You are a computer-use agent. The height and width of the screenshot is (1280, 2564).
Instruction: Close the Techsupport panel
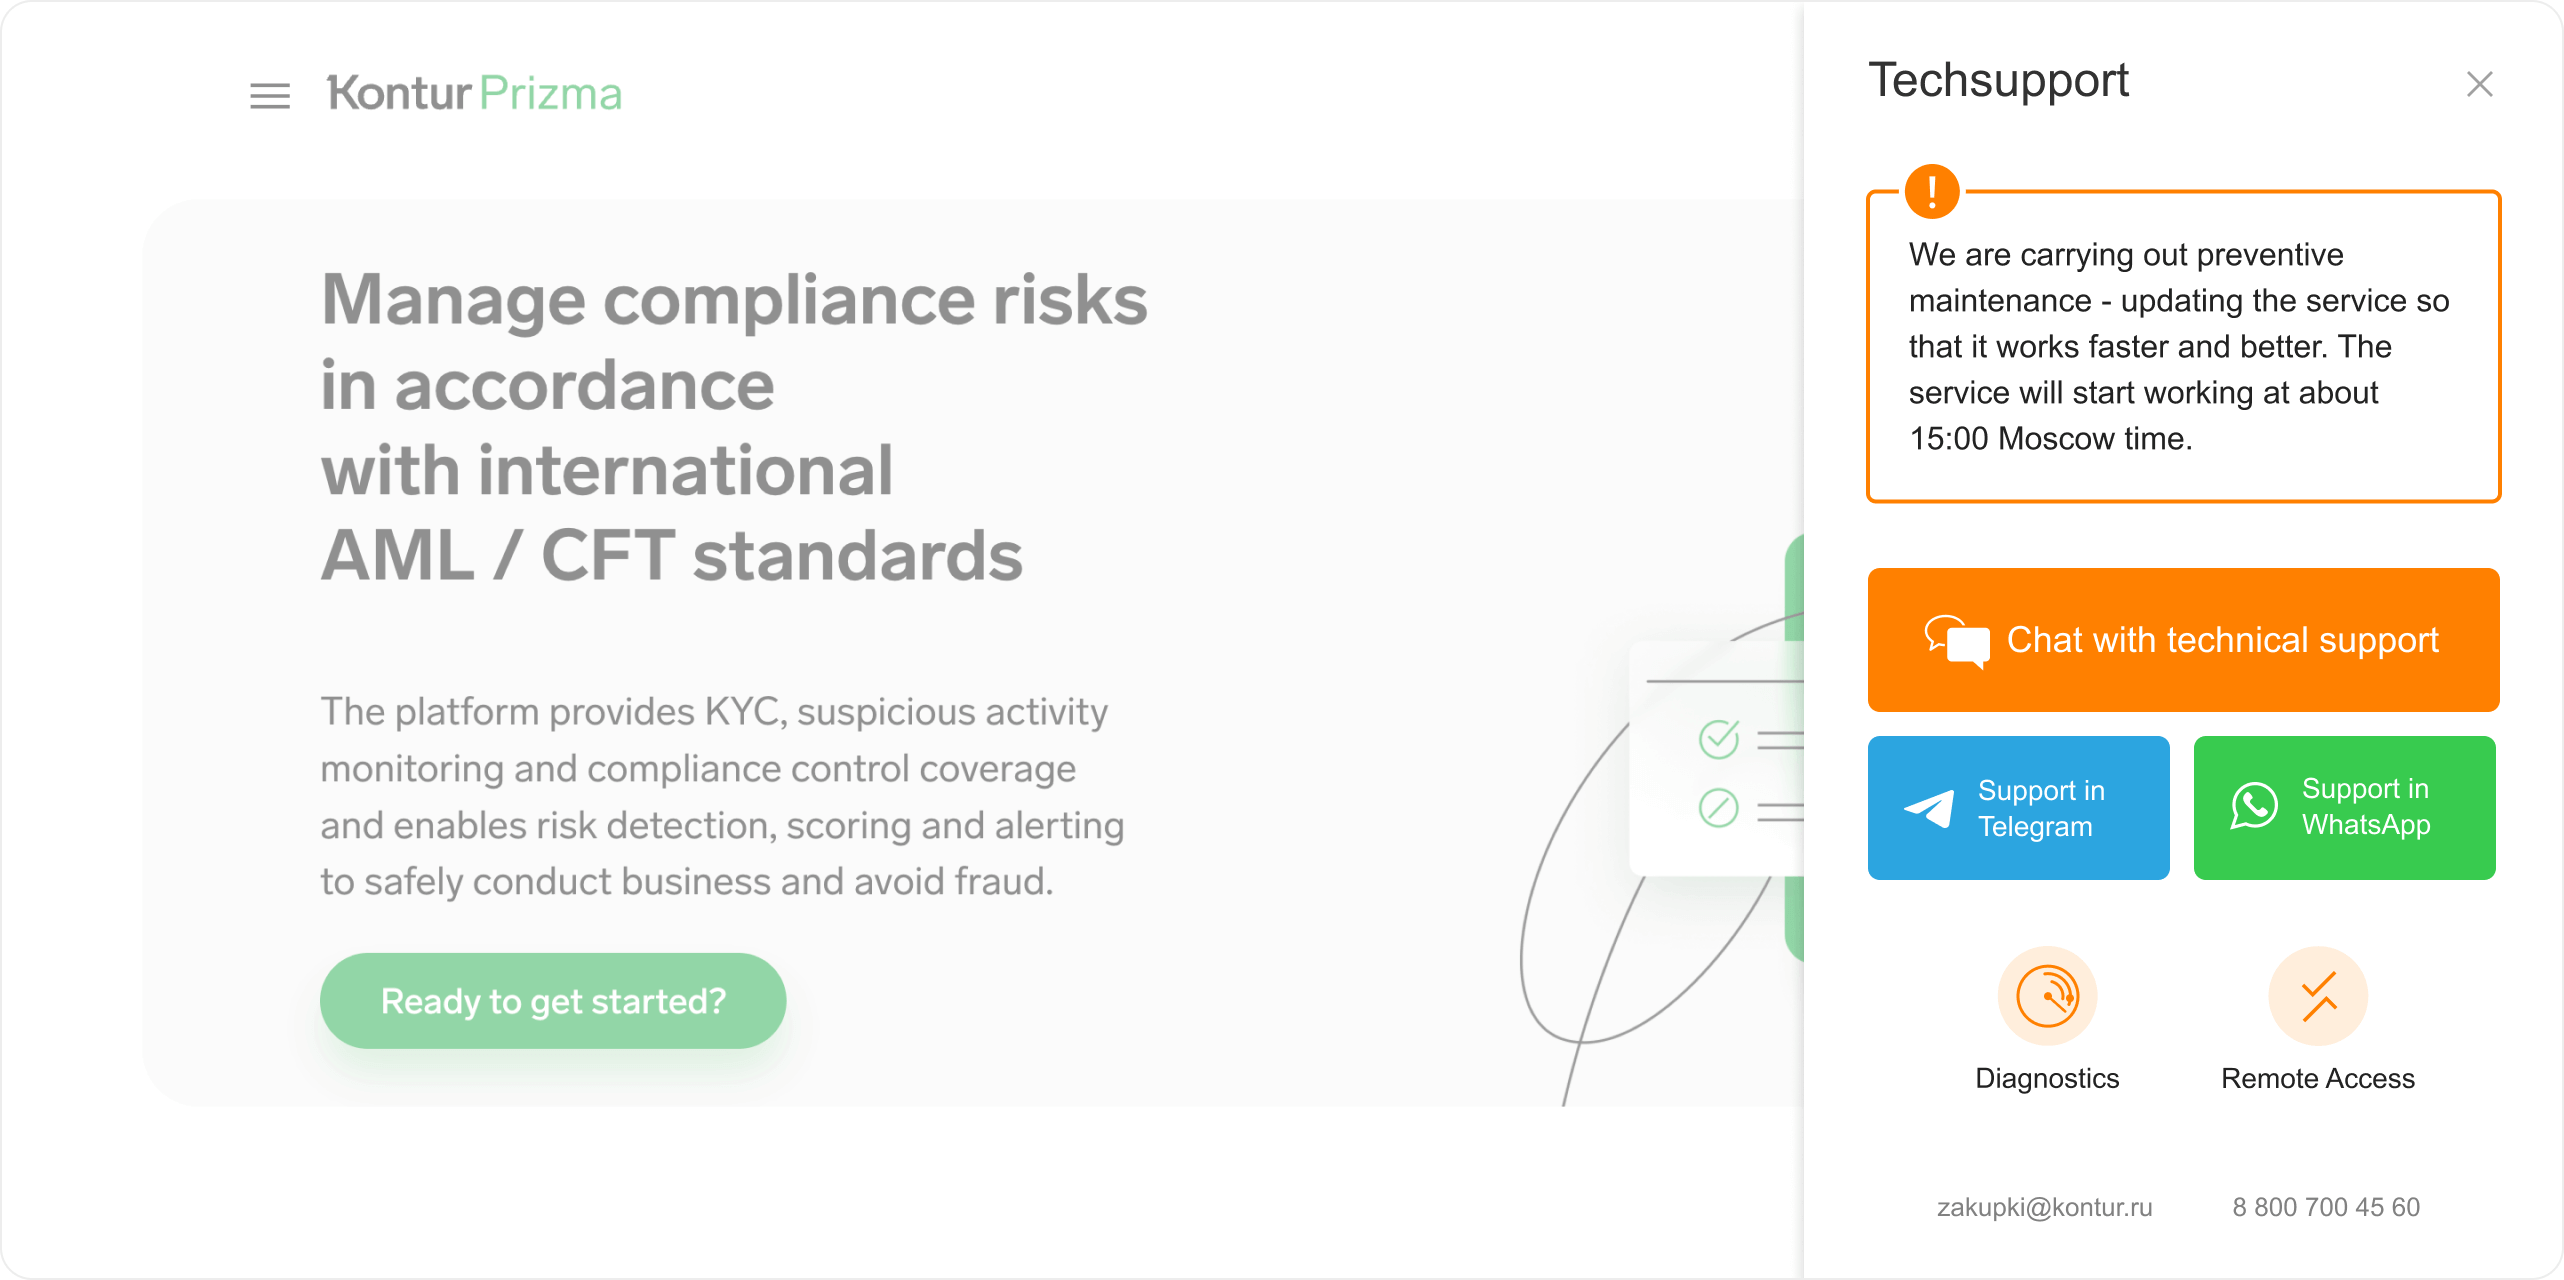pyautogui.click(x=2479, y=84)
